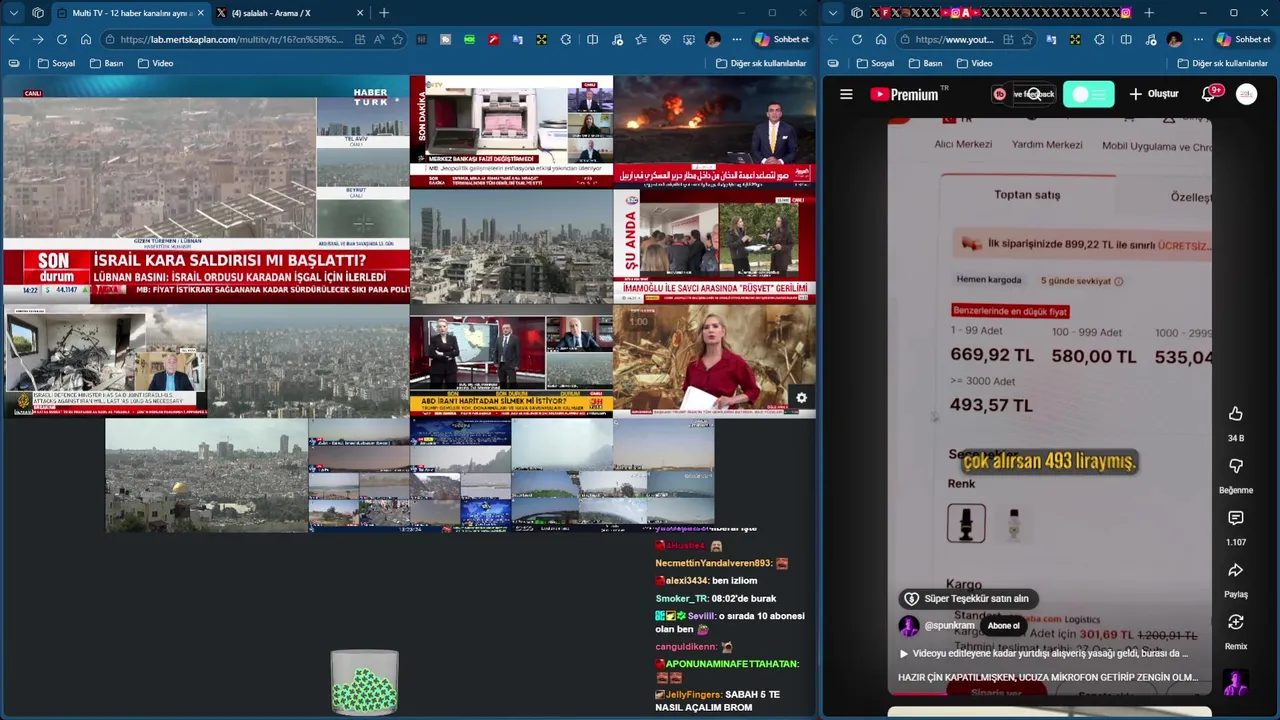Toggle the teal switch in YouTube header
This screenshot has height=720, width=1280.
pyautogui.click(x=1089, y=94)
